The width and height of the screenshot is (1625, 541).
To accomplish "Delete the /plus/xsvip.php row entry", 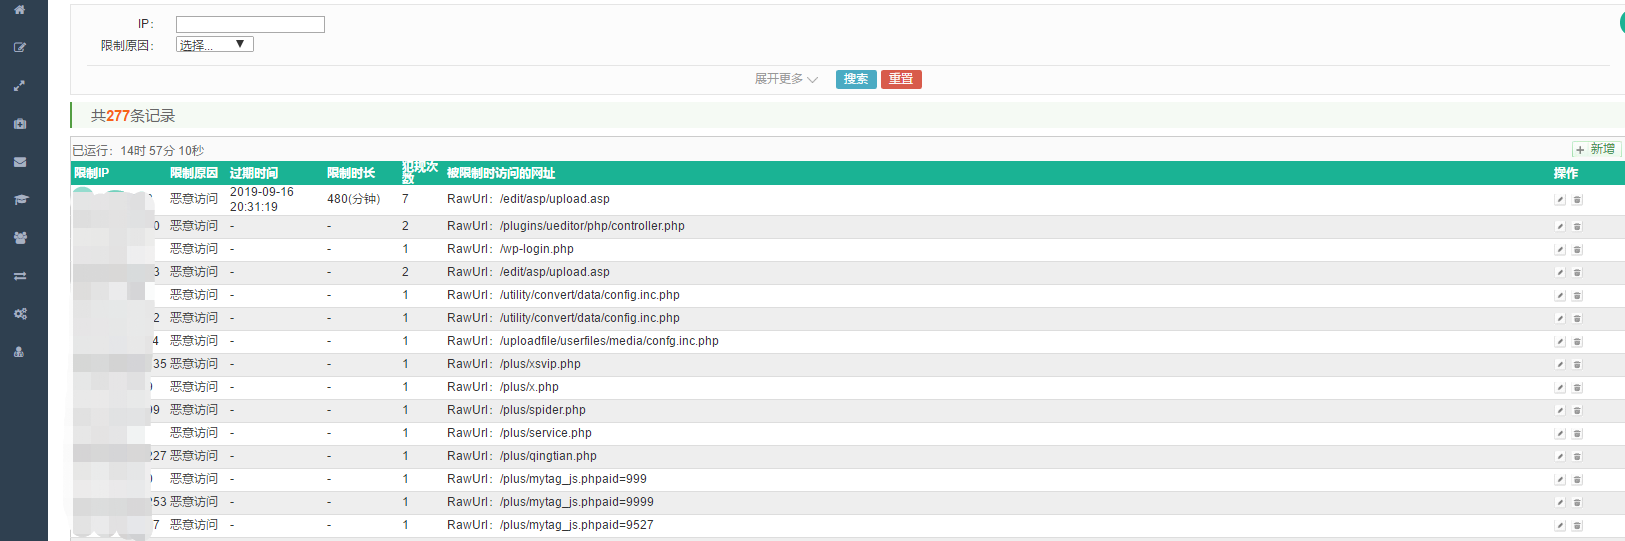I will coord(1577,365).
